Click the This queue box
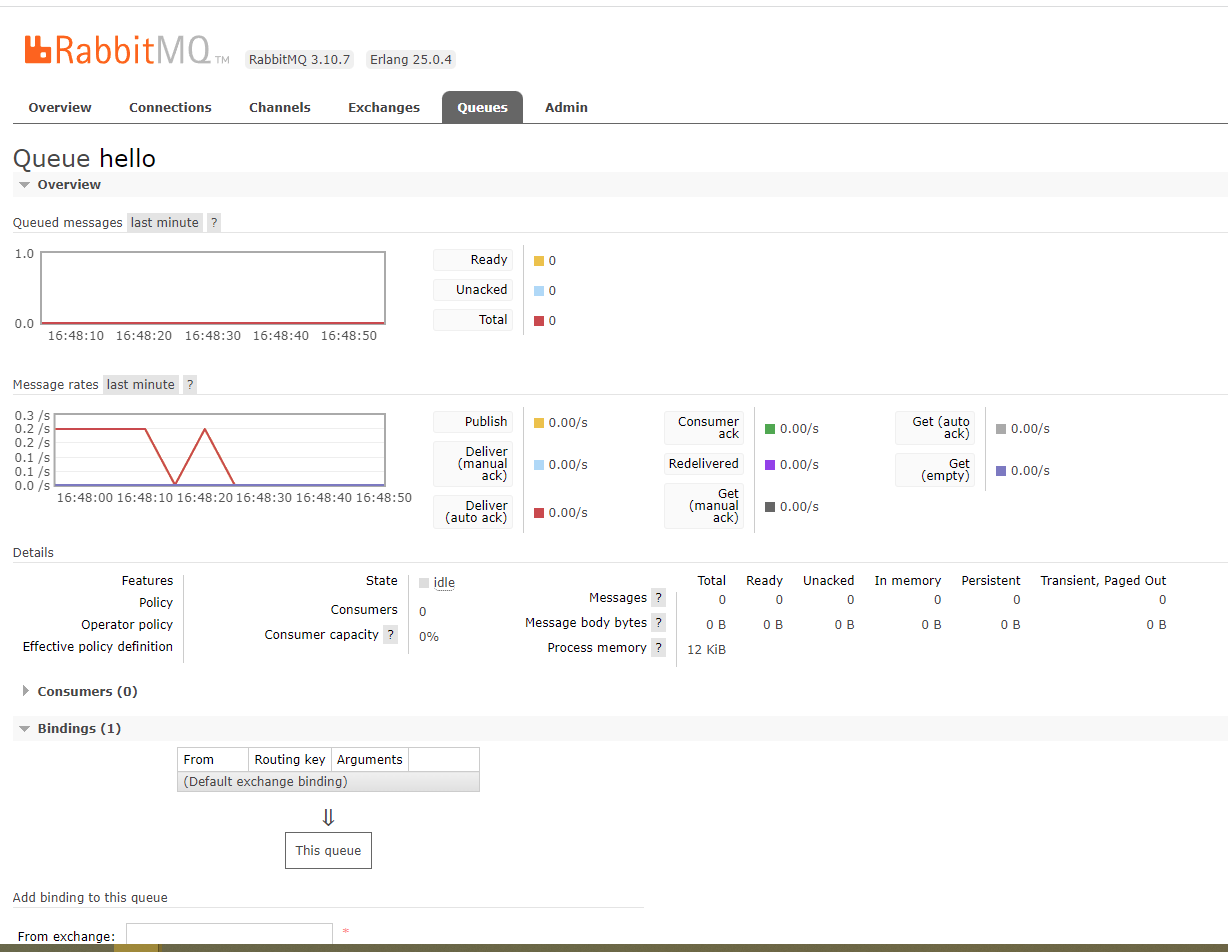The image size is (1228, 952). (328, 850)
